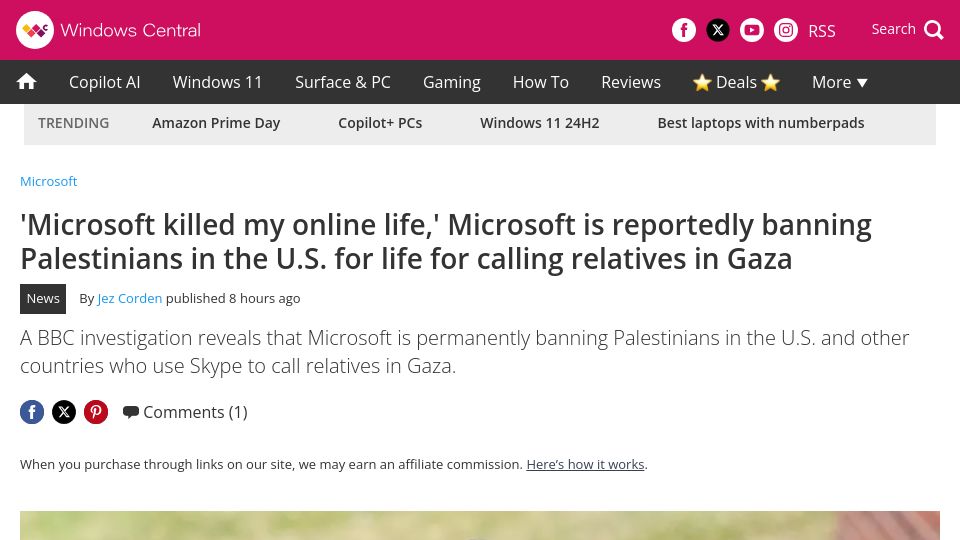Open the X profile from header icon
The height and width of the screenshot is (540, 960).
point(718,30)
